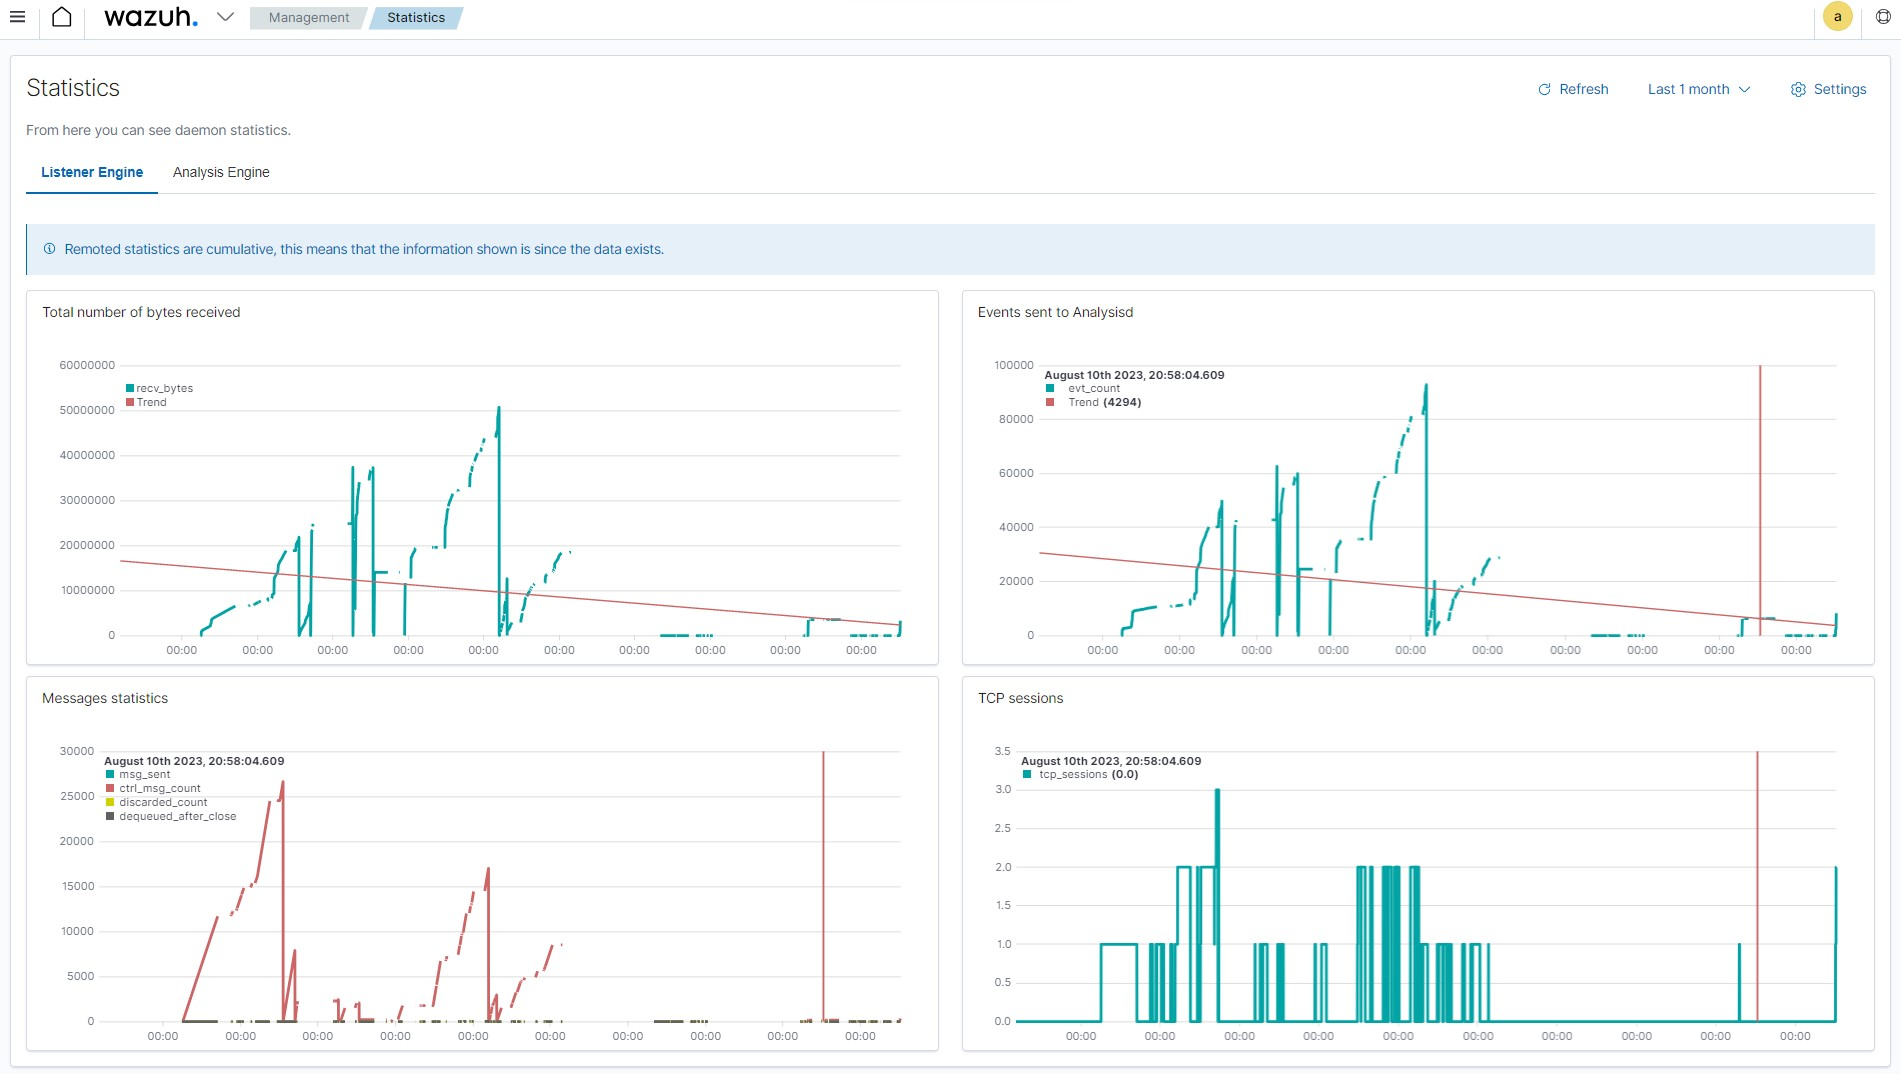Open the Management breadcrumb
Viewport: 1901px width, 1074px height.
click(x=308, y=18)
